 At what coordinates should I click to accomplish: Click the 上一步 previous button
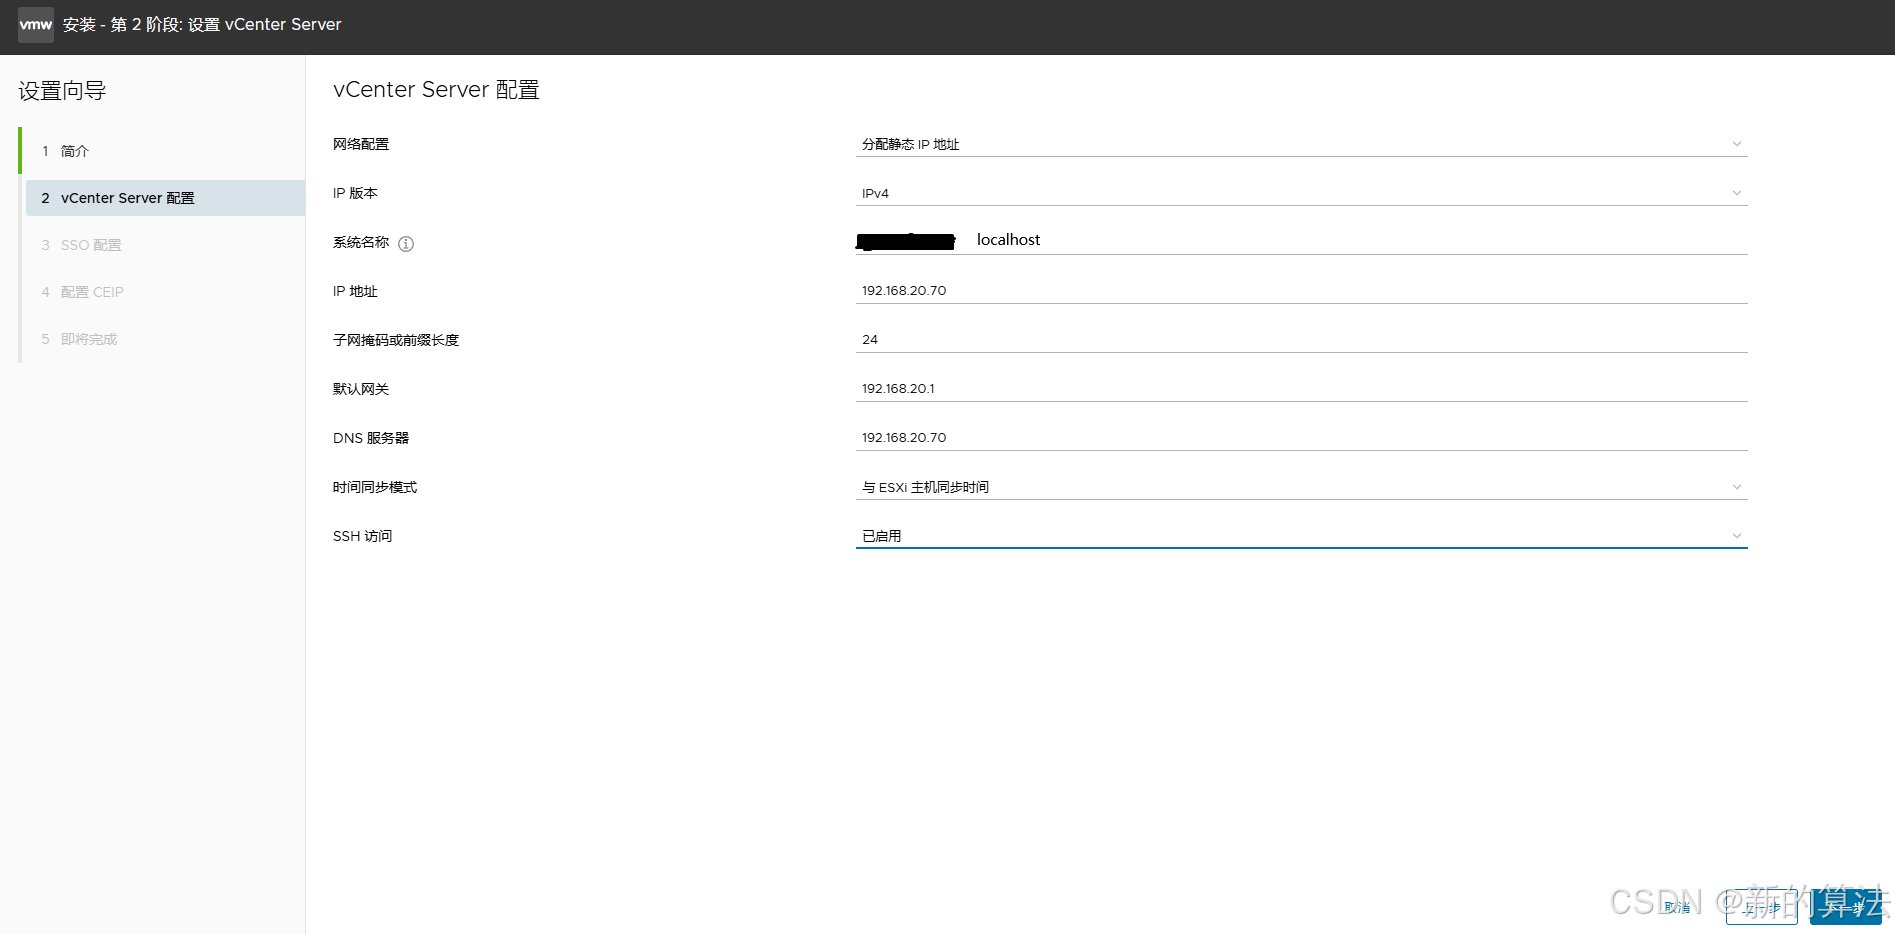point(1762,907)
